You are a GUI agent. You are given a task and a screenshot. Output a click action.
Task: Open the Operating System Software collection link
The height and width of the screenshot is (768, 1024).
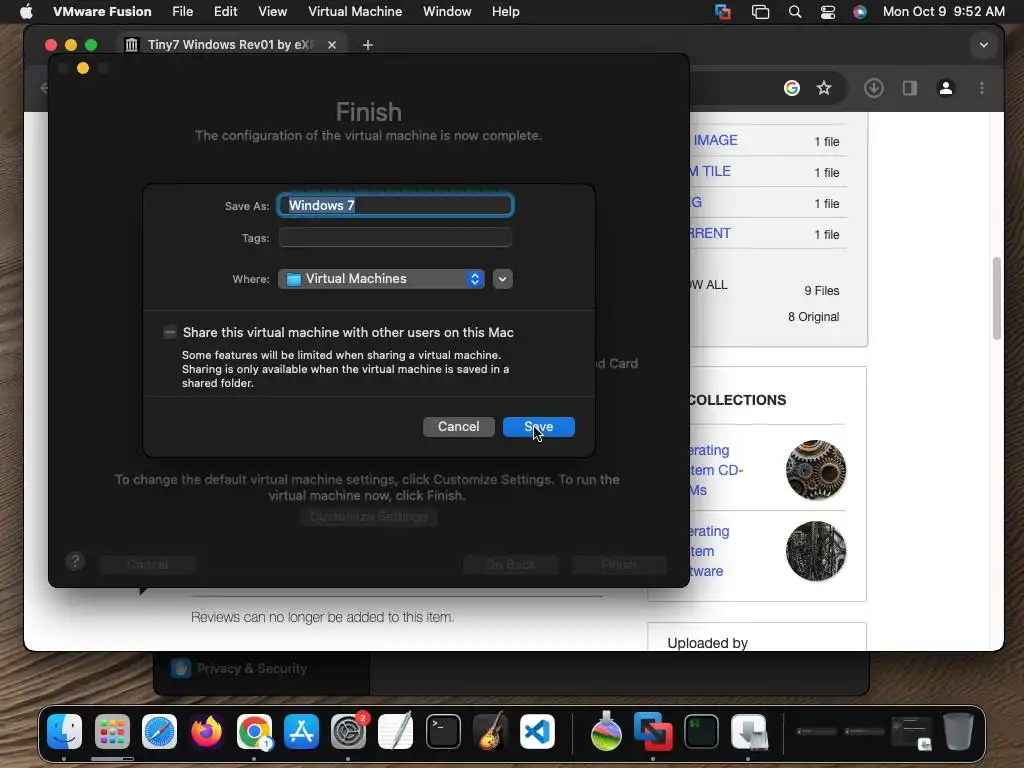(x=709, y=551)
